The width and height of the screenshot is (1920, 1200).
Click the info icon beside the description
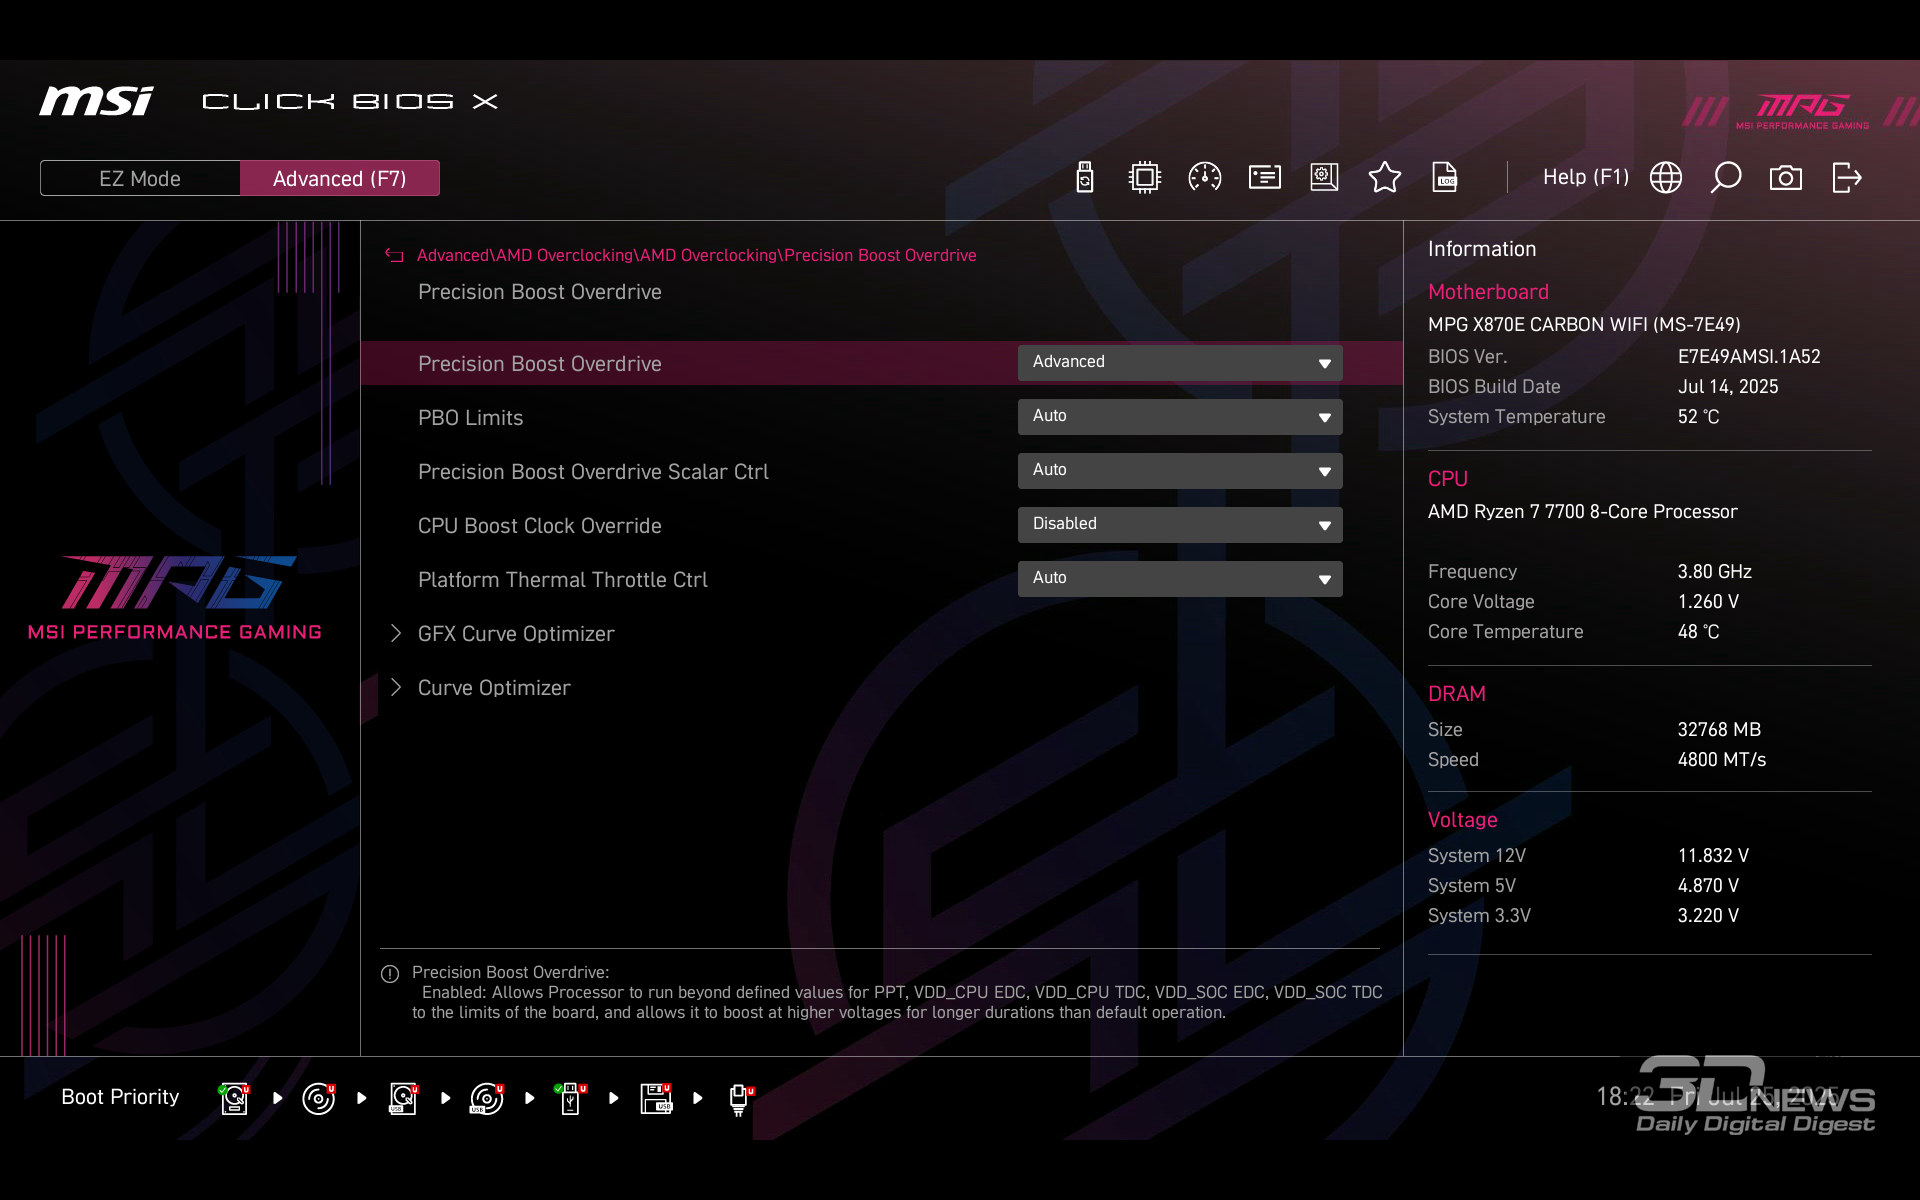point(390,974)
